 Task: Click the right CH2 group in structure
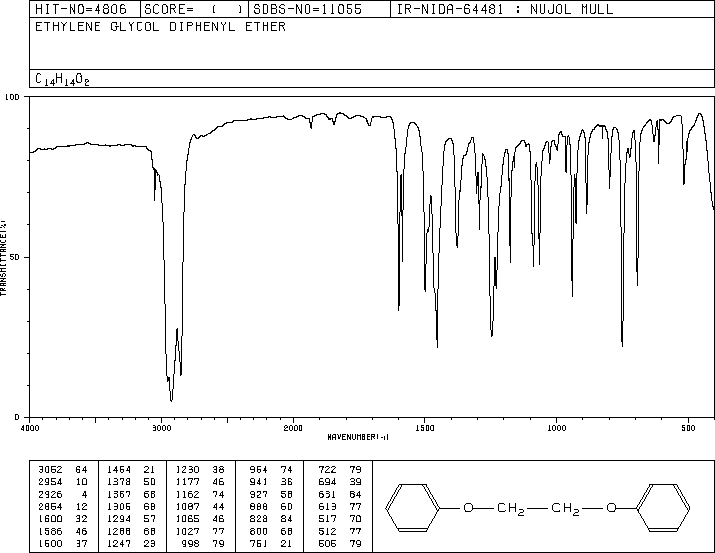coord(565,509)
